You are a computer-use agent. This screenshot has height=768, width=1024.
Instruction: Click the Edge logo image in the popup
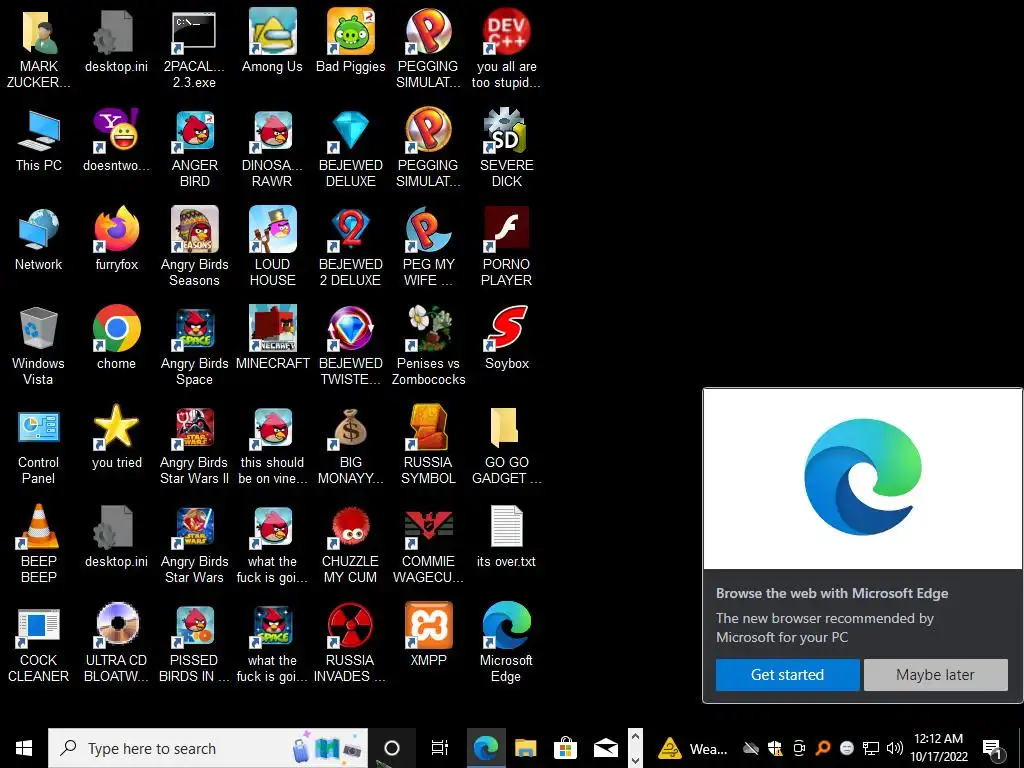click(862, 477)
